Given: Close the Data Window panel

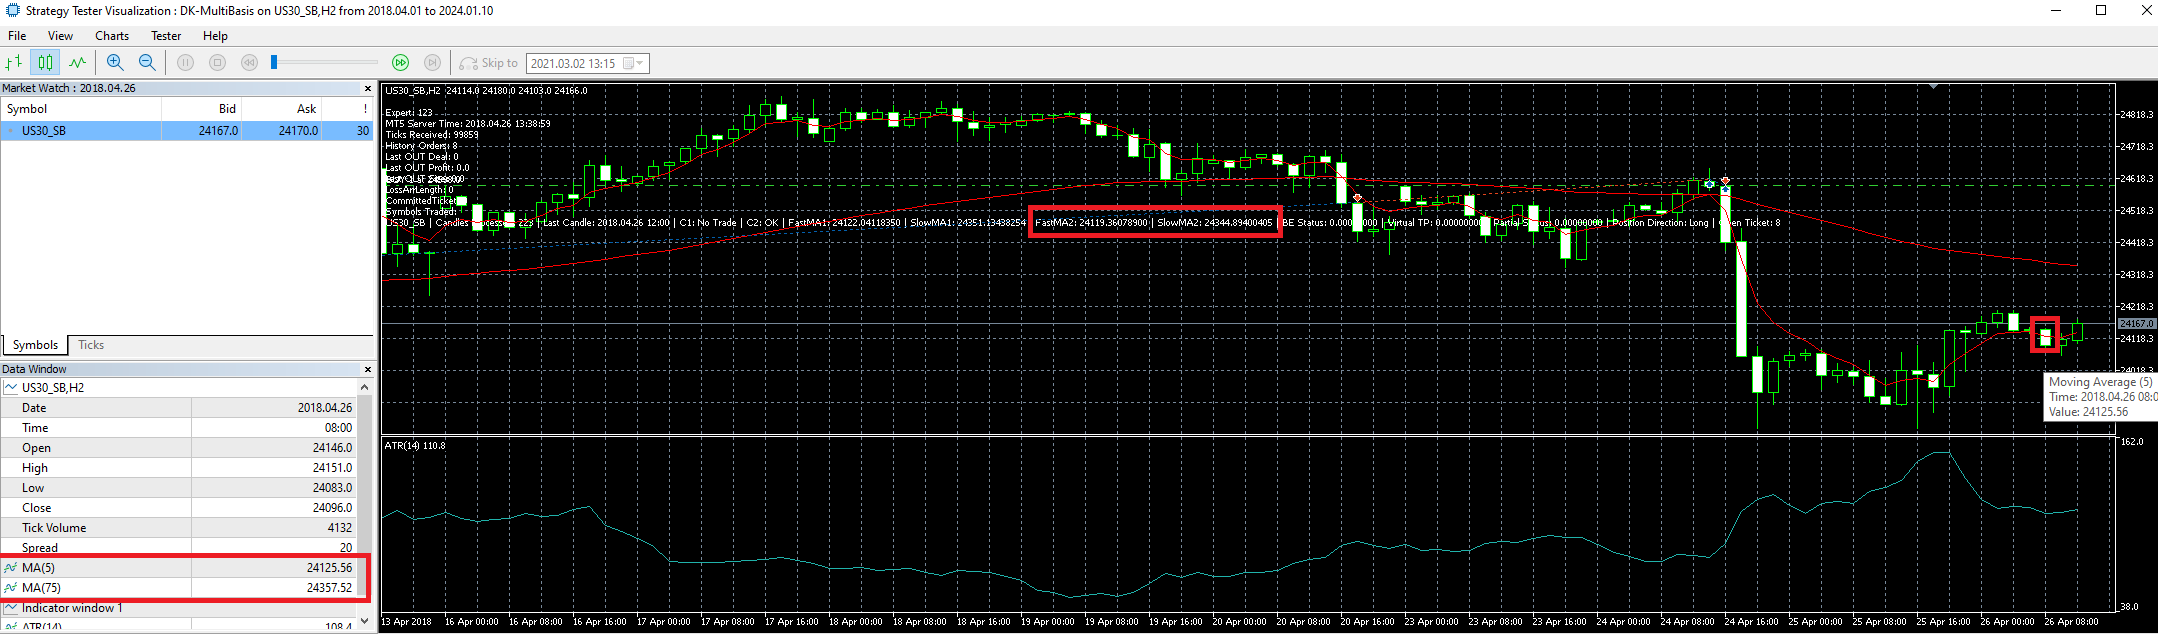Looking at the screenshot, I should pyautogui.click(x=367, y=369).
